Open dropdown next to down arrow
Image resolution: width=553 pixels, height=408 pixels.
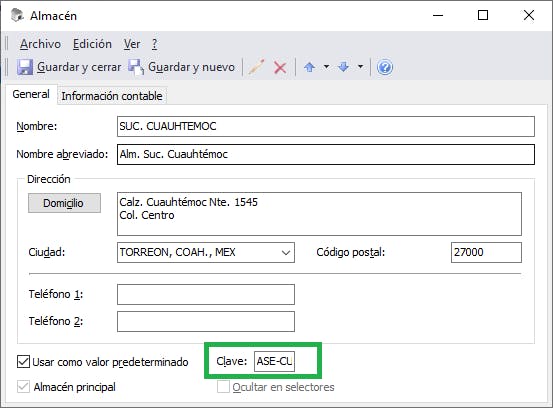360,66
